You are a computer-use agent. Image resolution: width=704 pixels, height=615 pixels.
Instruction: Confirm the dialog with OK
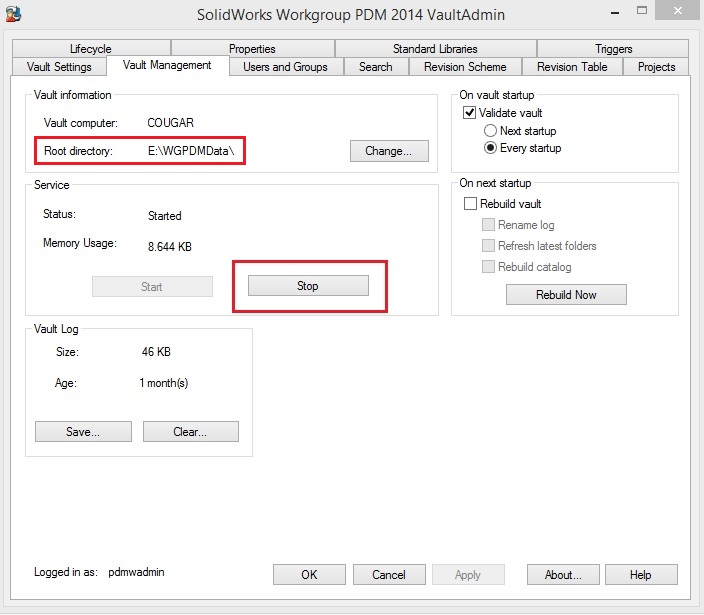click(x=309, y=575)
